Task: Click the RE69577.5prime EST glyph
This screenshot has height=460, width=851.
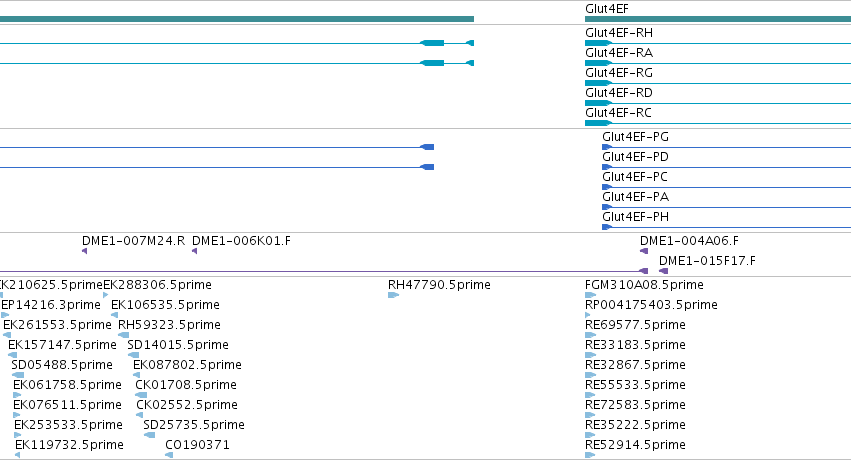Action: (x=590, y=335)
